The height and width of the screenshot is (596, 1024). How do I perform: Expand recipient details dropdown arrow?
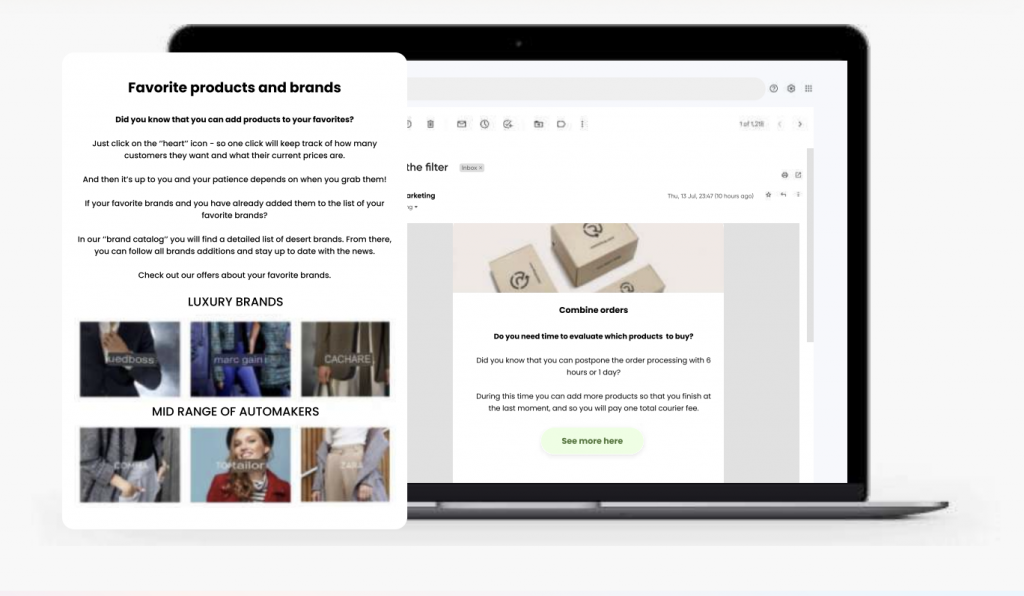[x=416, y=208]
